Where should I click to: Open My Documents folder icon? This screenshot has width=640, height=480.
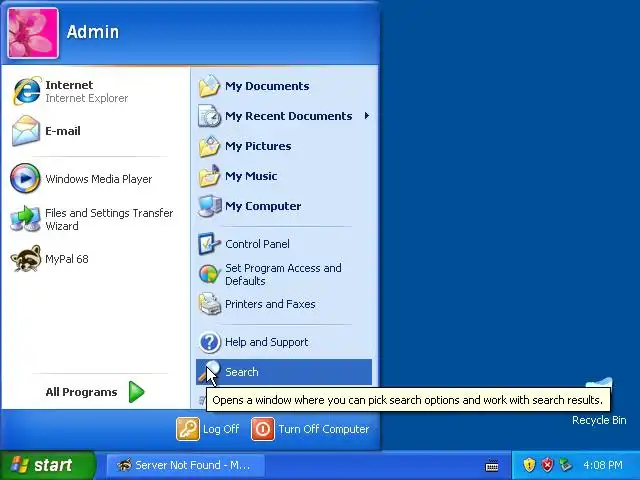[x=209, y=86]
